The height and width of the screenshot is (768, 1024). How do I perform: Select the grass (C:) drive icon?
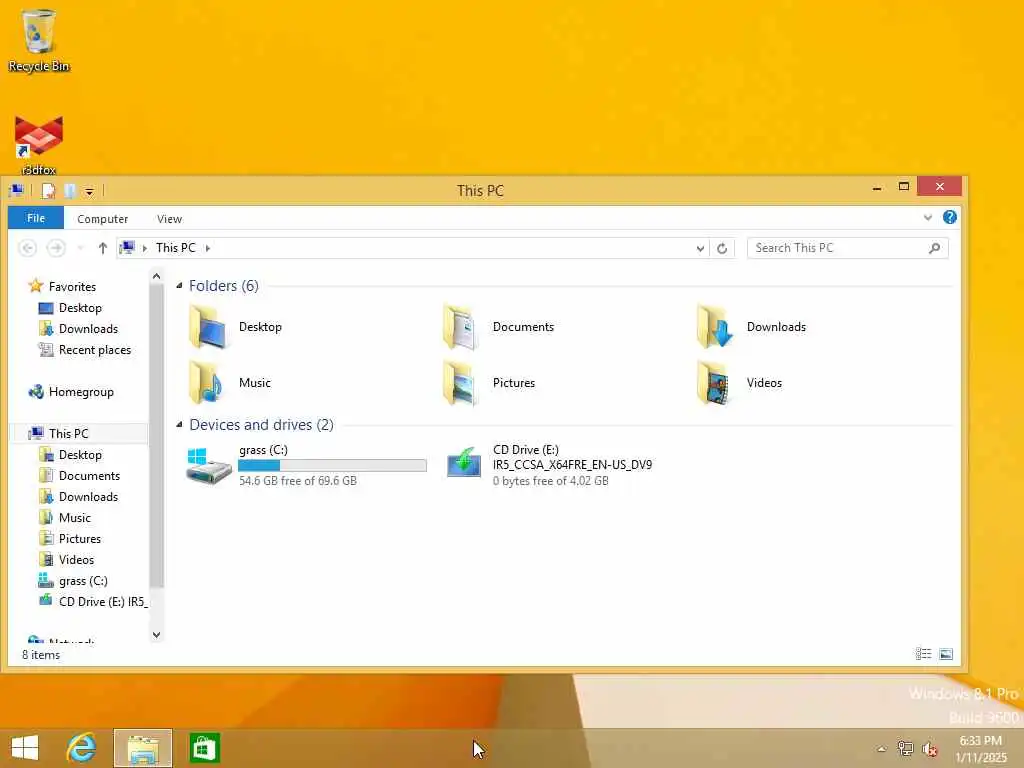tap(209, 466)
